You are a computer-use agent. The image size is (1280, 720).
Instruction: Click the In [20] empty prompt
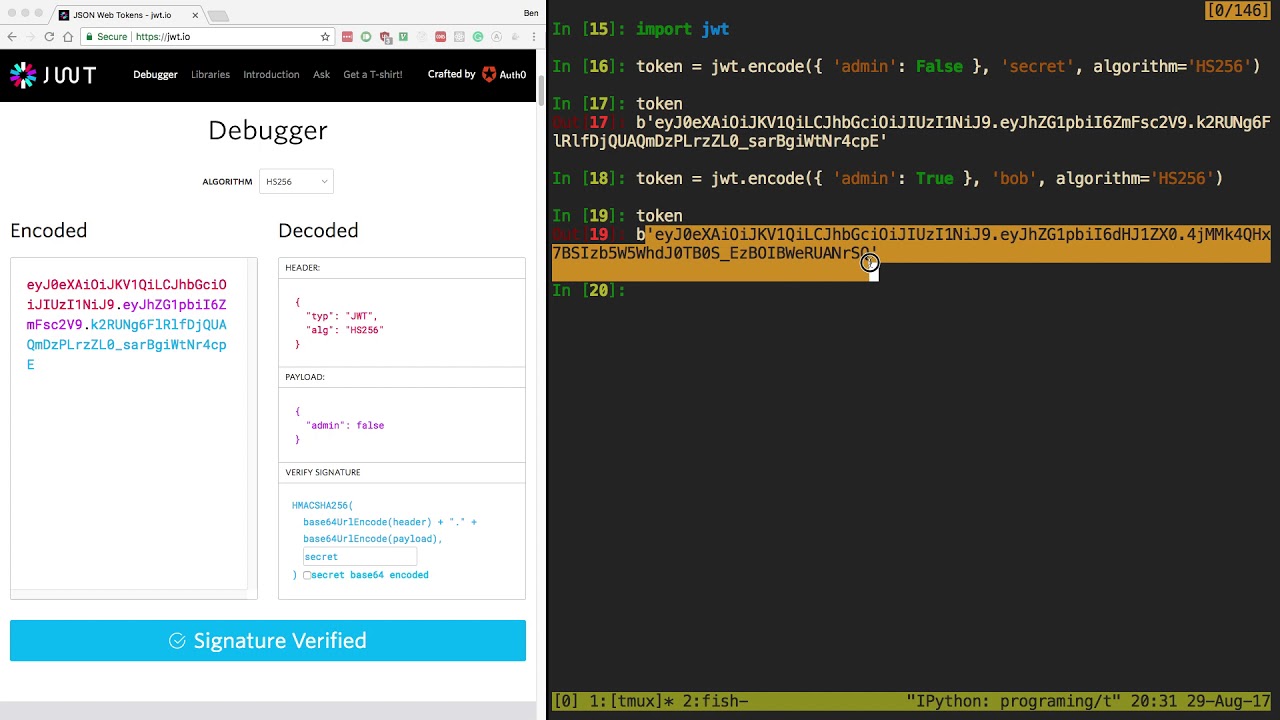click(590, 290)
